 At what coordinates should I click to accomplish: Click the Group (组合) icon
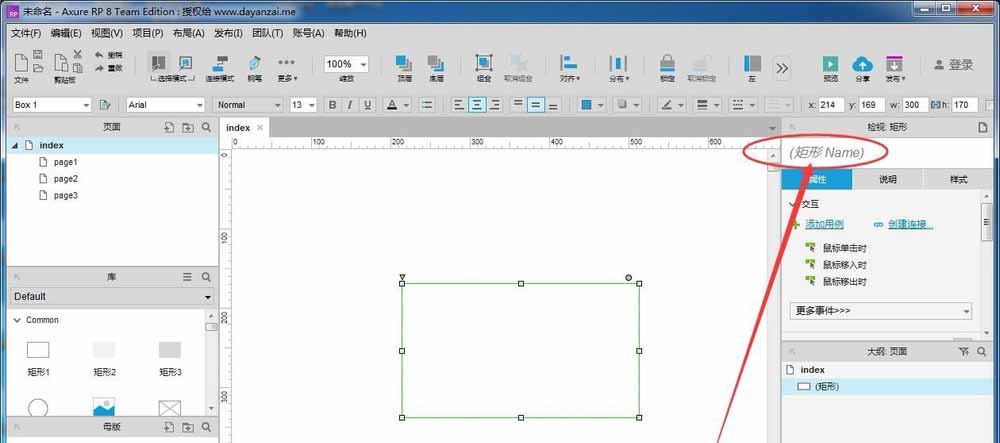tap(483, 64)
